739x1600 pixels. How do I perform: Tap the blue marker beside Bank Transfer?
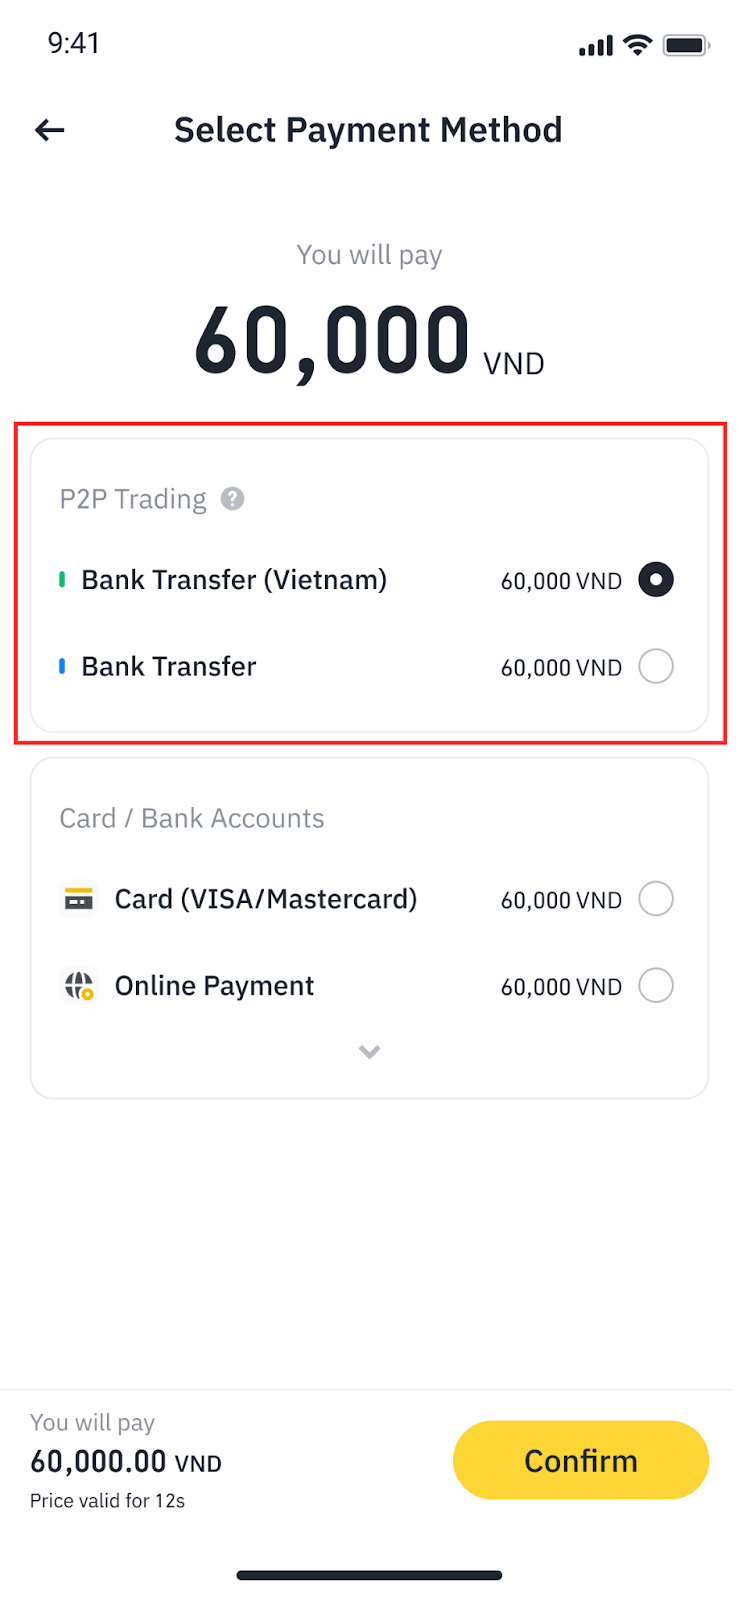[62, 666]
